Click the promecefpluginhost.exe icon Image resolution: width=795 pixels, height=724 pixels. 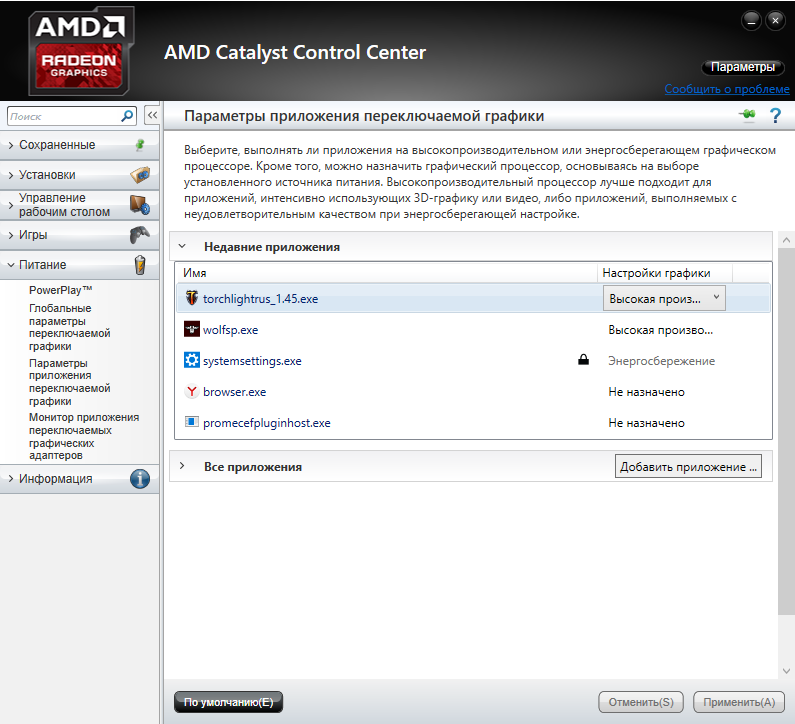coord(192,422)
